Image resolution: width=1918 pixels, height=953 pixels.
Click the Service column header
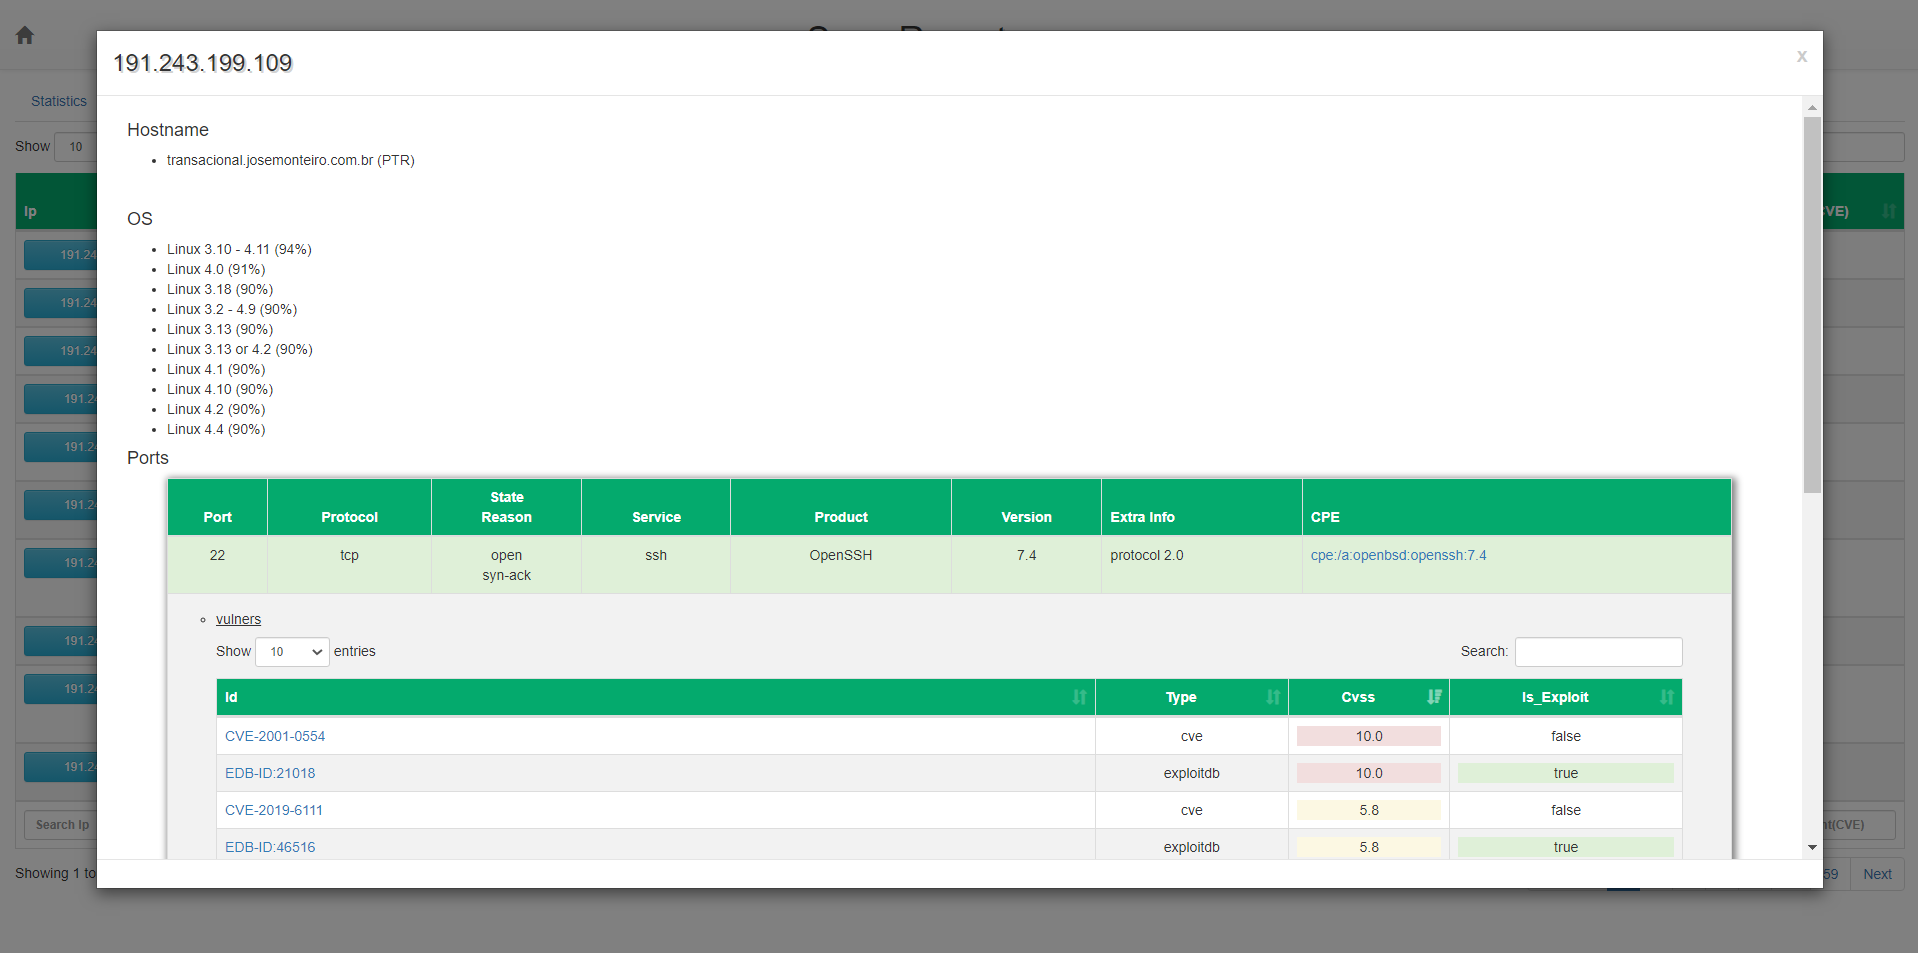(656, 507)
